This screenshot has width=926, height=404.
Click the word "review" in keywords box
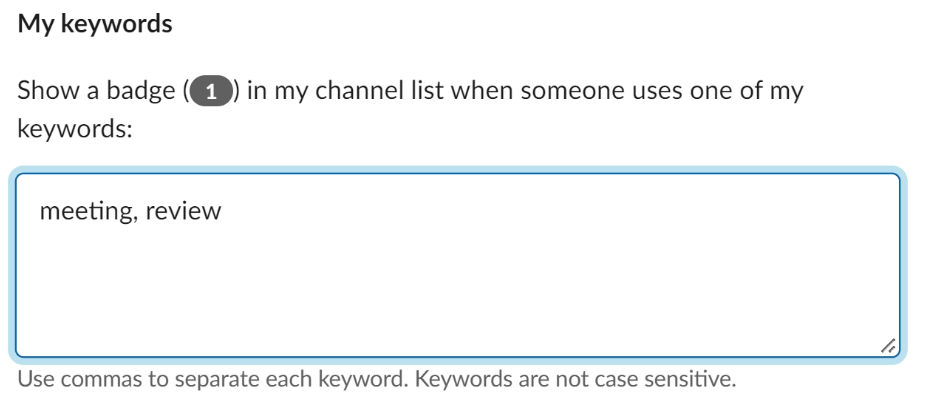pyautogui.click(x=183, y=211)
